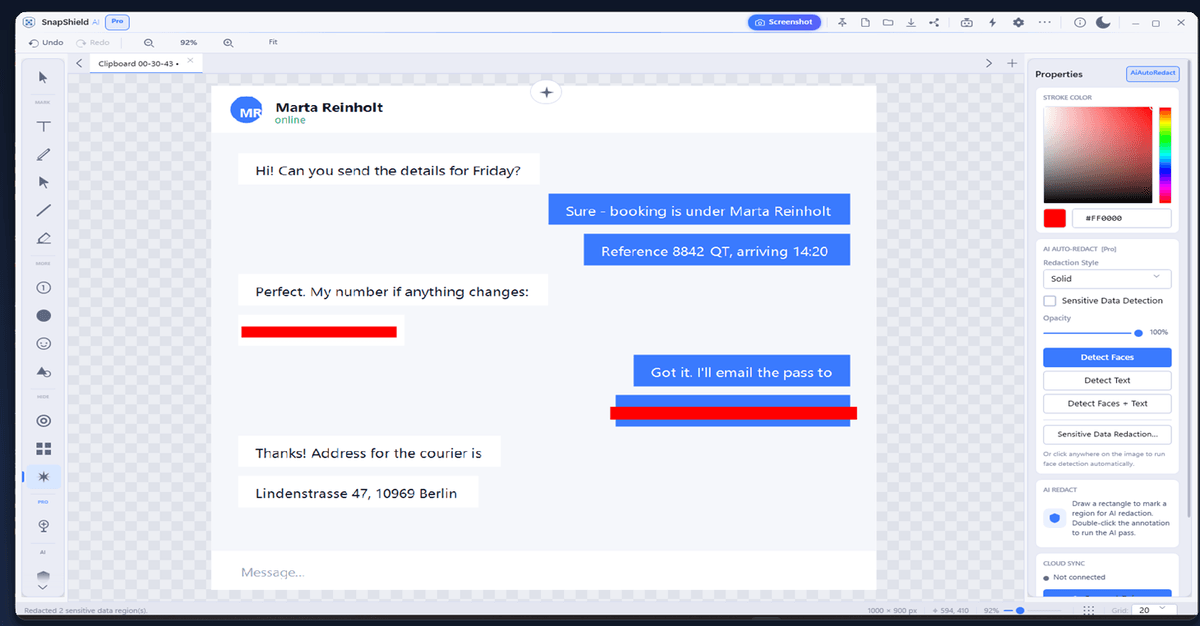
Task: Open Settings gear icon
Action: point(1018,22)
